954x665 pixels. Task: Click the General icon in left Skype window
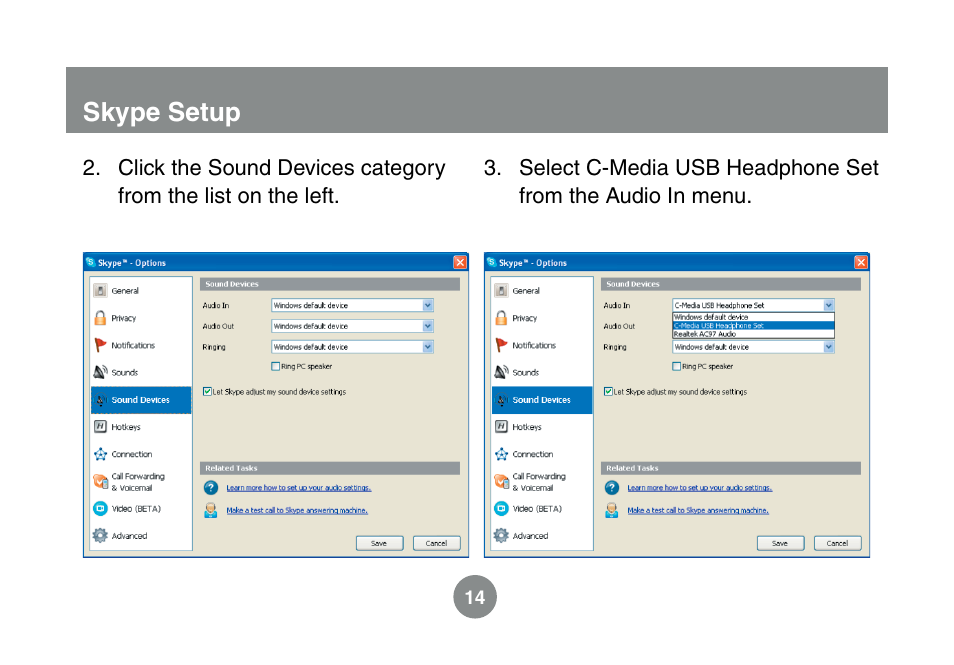[x=100, y=290]
